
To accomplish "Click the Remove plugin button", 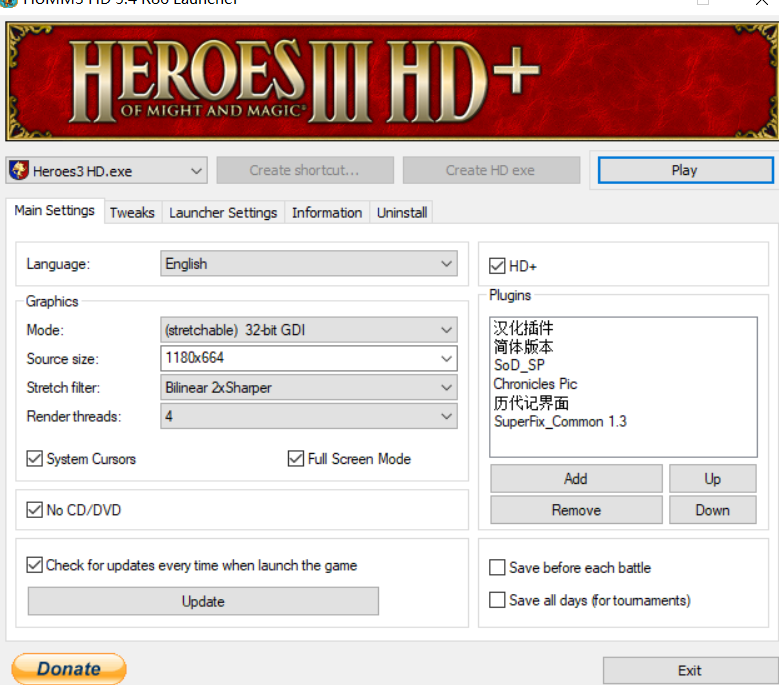I will pyautogui.click(x=576, y=510).
